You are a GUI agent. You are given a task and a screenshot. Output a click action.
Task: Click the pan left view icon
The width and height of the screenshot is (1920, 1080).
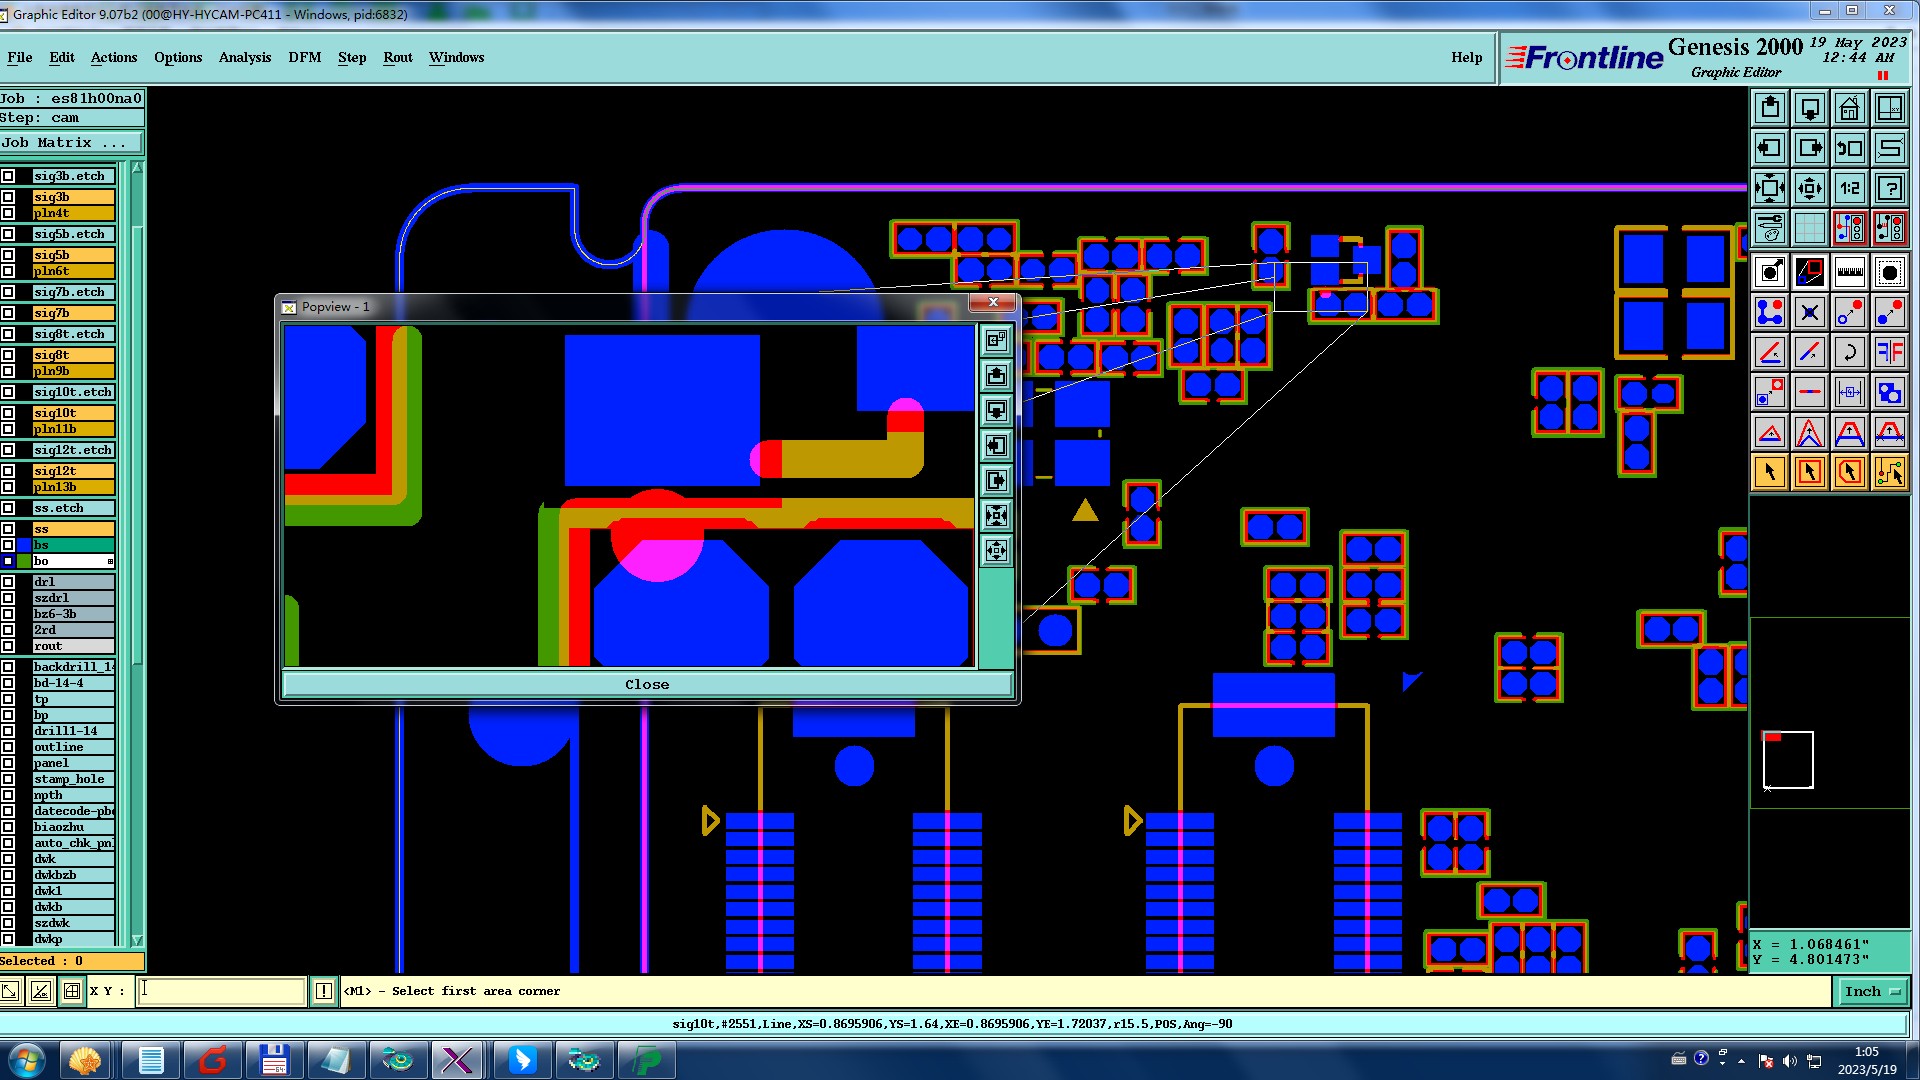pyautogui.click(x=1770, y=148)
